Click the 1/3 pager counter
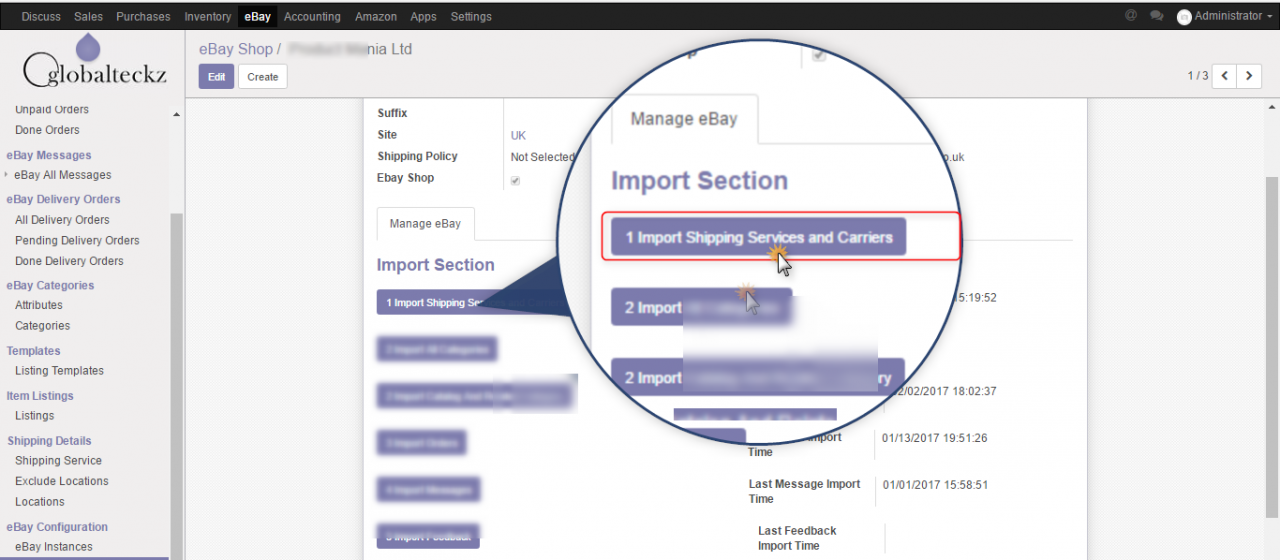The height and width of the screenshot is (560, 1280). (1197, 76)
